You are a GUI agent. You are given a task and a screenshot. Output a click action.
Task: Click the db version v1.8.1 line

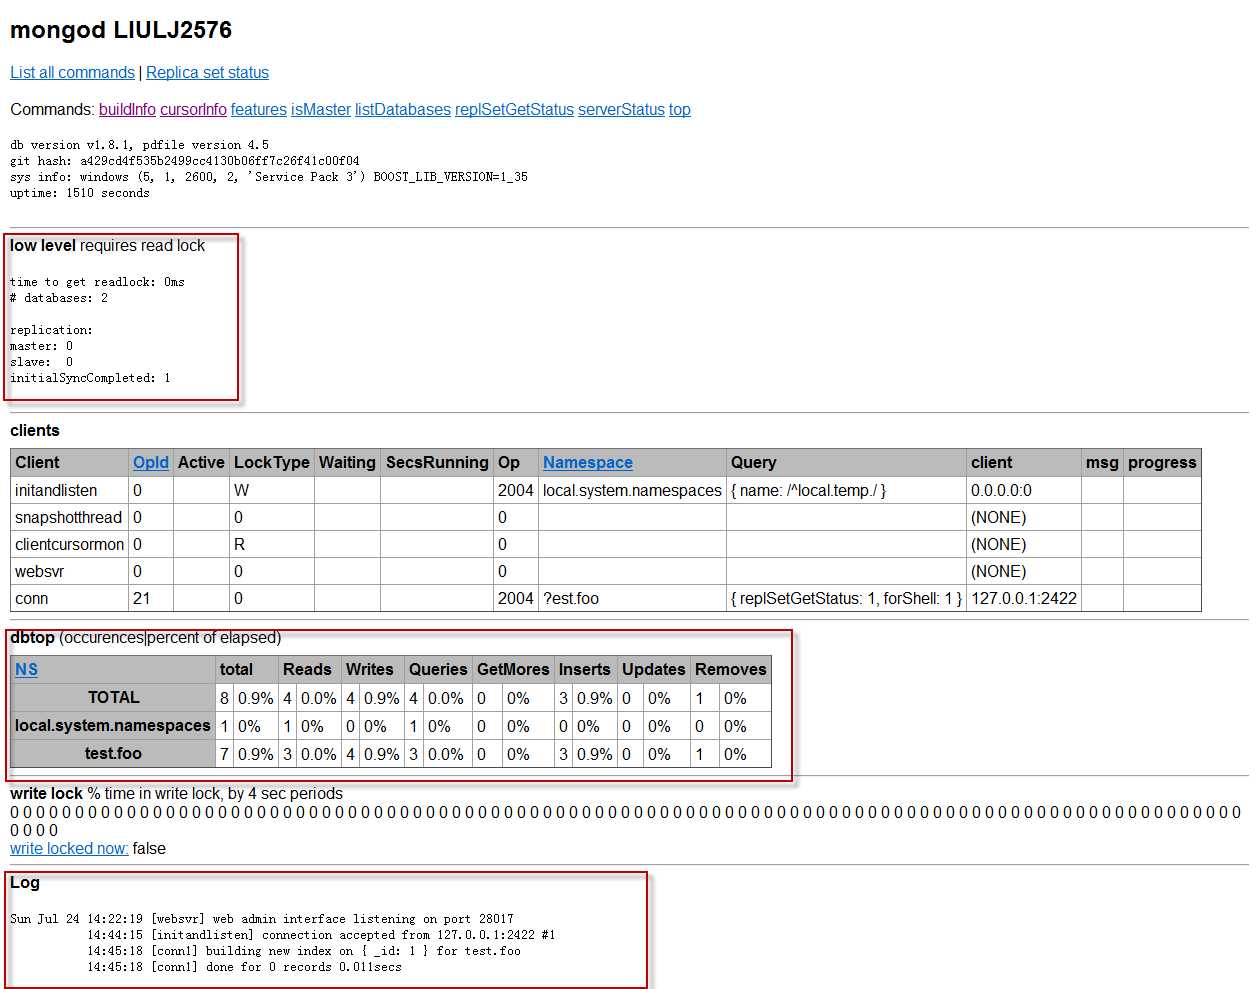(139, 145)
